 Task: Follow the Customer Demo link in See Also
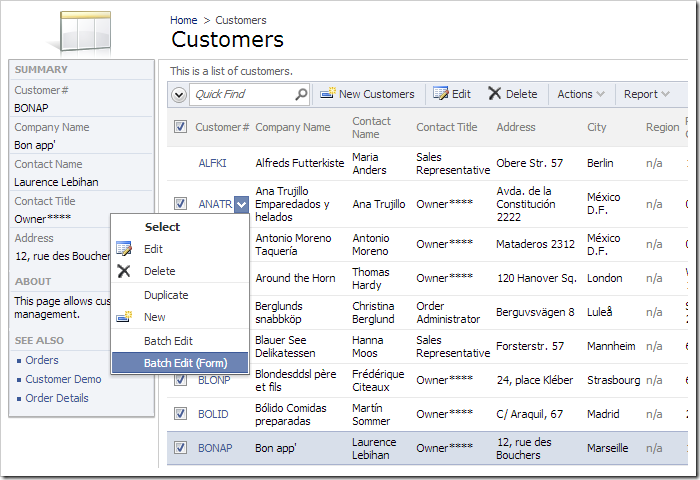(63, 379)
